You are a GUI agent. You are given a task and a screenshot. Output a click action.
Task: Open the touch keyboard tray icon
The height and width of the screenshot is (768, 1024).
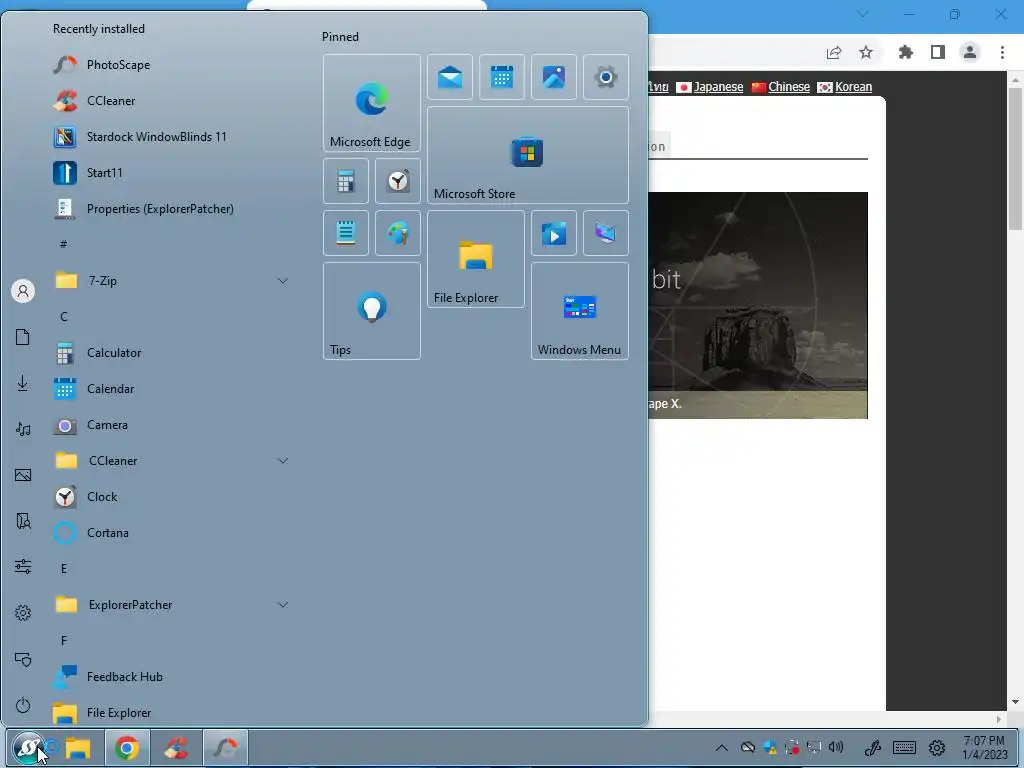[904, 747]
